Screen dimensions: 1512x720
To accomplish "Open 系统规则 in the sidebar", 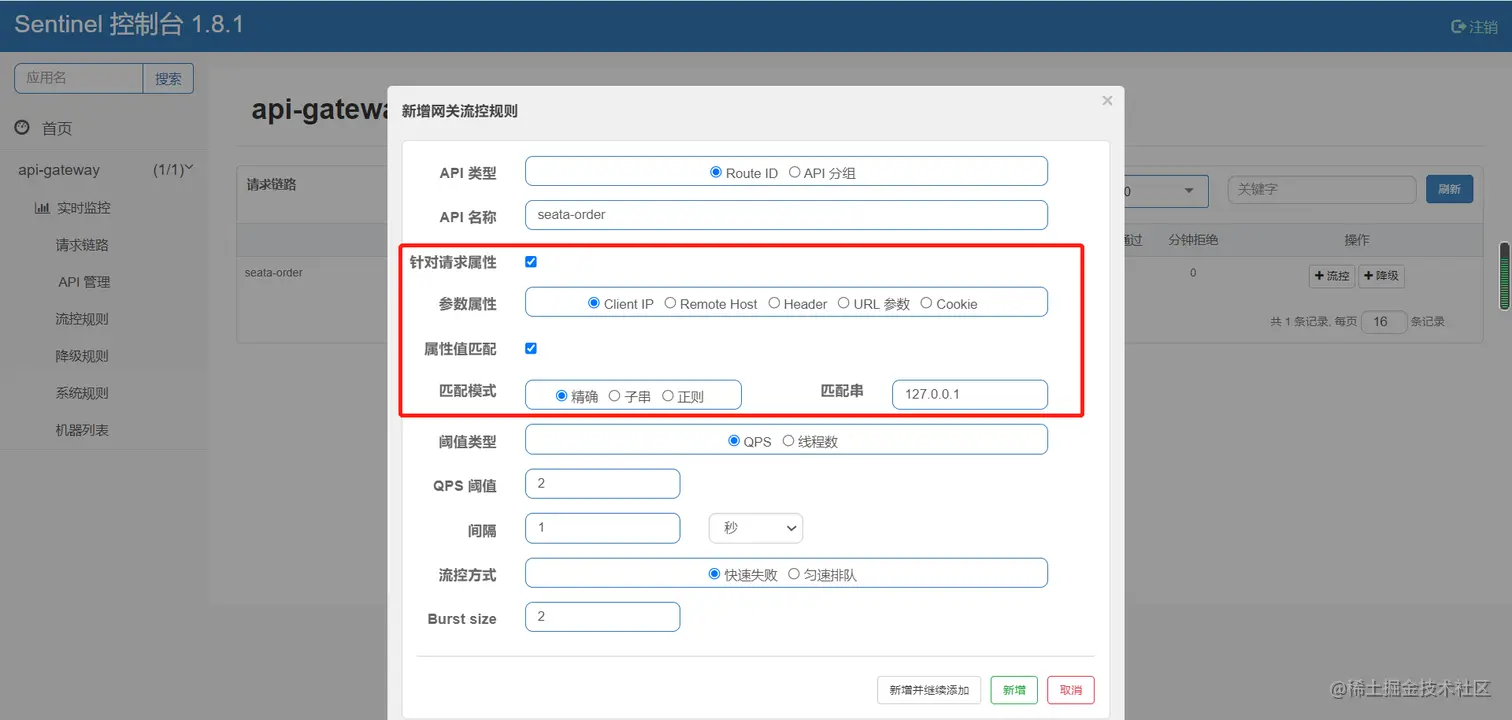I will coord(82,393).
